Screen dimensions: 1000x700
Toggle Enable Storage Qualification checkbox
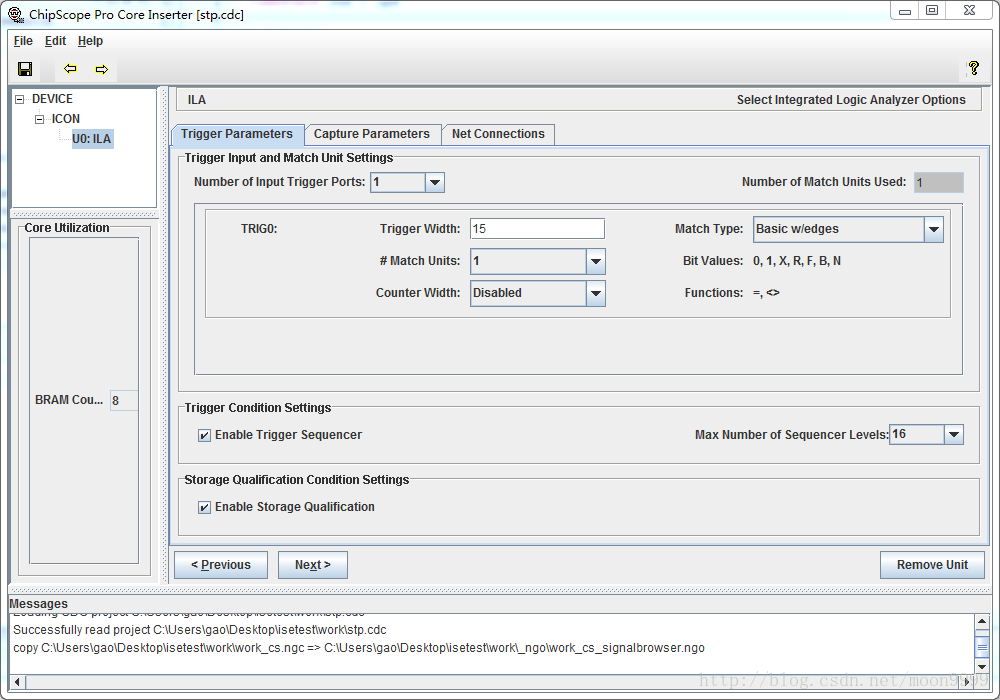[204, 507]
